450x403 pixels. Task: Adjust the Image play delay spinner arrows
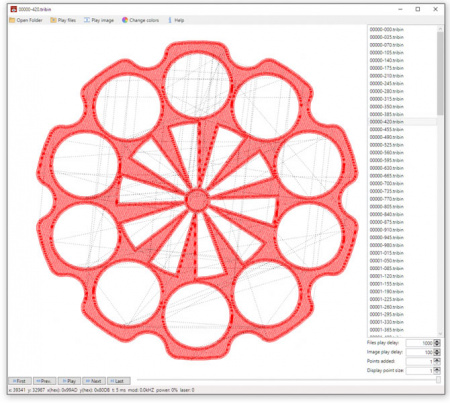pos(437,352)
